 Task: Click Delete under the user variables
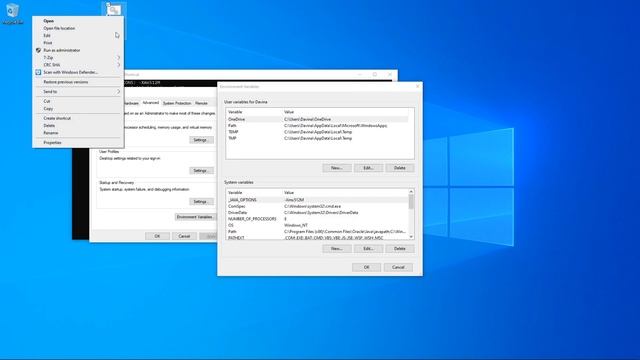[400, 168]
